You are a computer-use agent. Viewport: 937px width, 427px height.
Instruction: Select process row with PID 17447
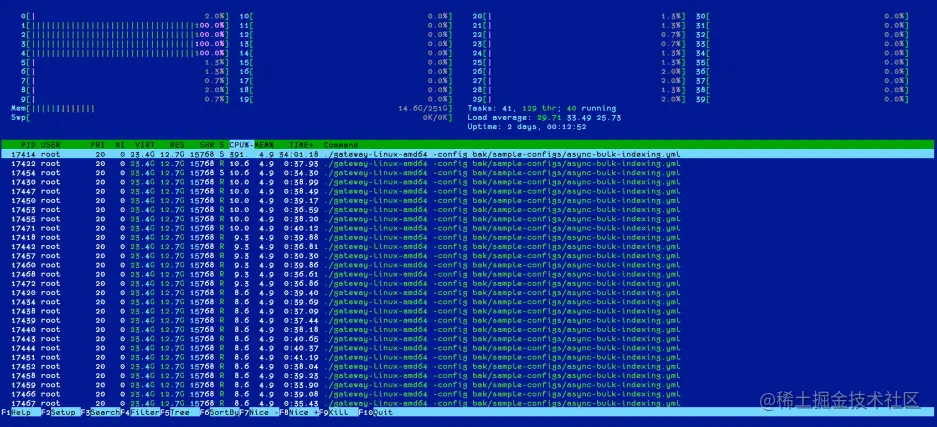click(x=468, y=191)
